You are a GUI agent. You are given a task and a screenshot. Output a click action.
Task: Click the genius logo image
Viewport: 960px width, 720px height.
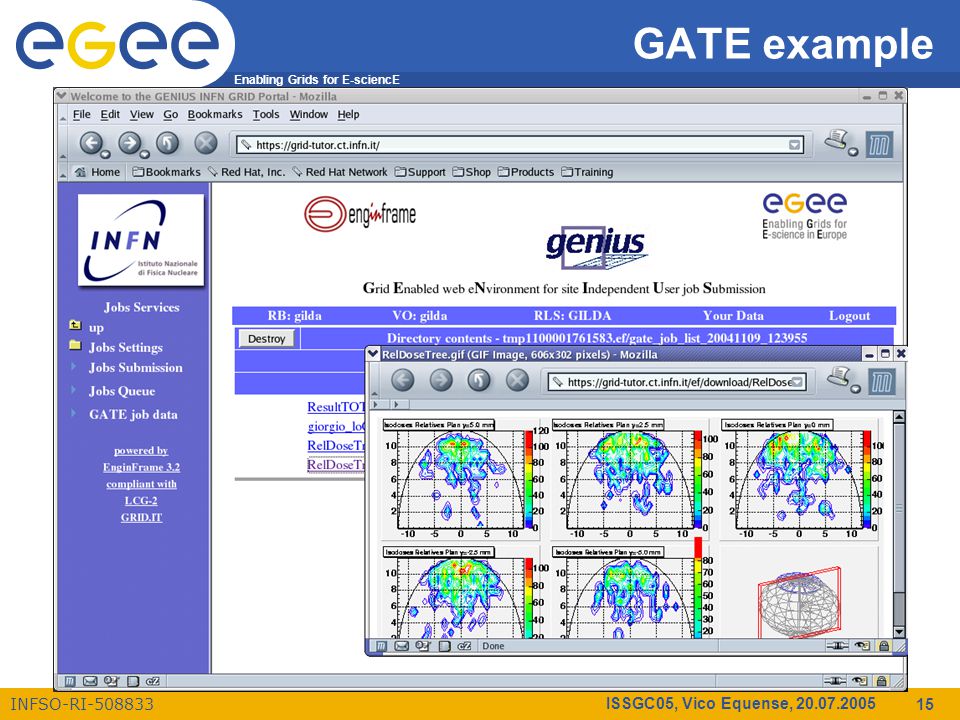(x=596, y=247)
